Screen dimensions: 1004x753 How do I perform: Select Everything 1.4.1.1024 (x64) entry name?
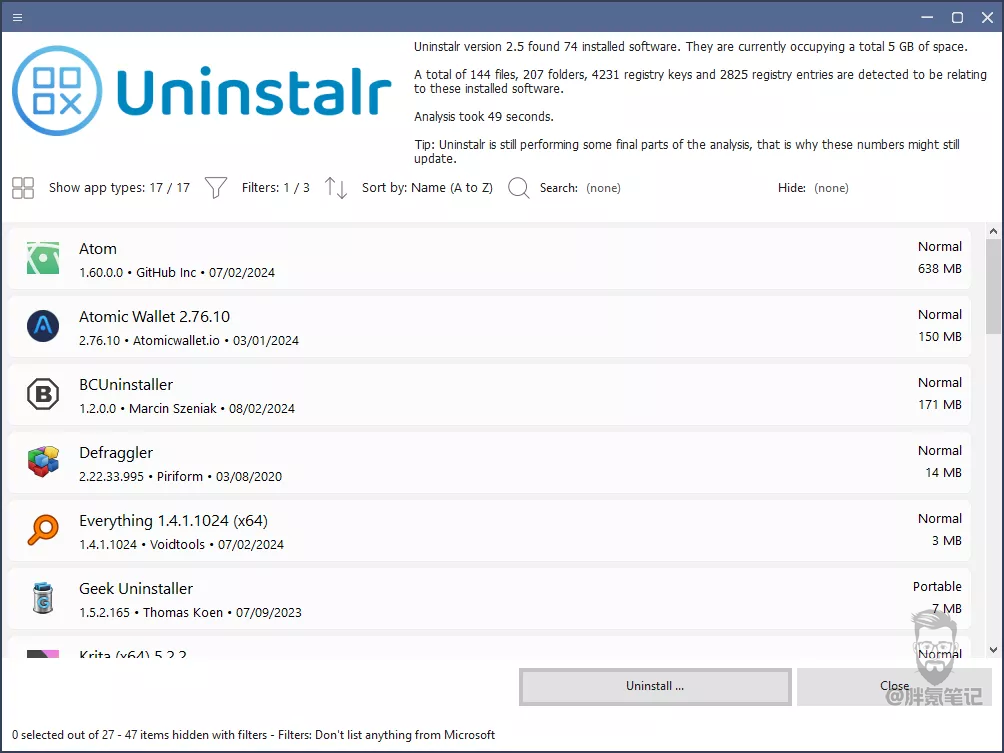click(x=174, y=521)
